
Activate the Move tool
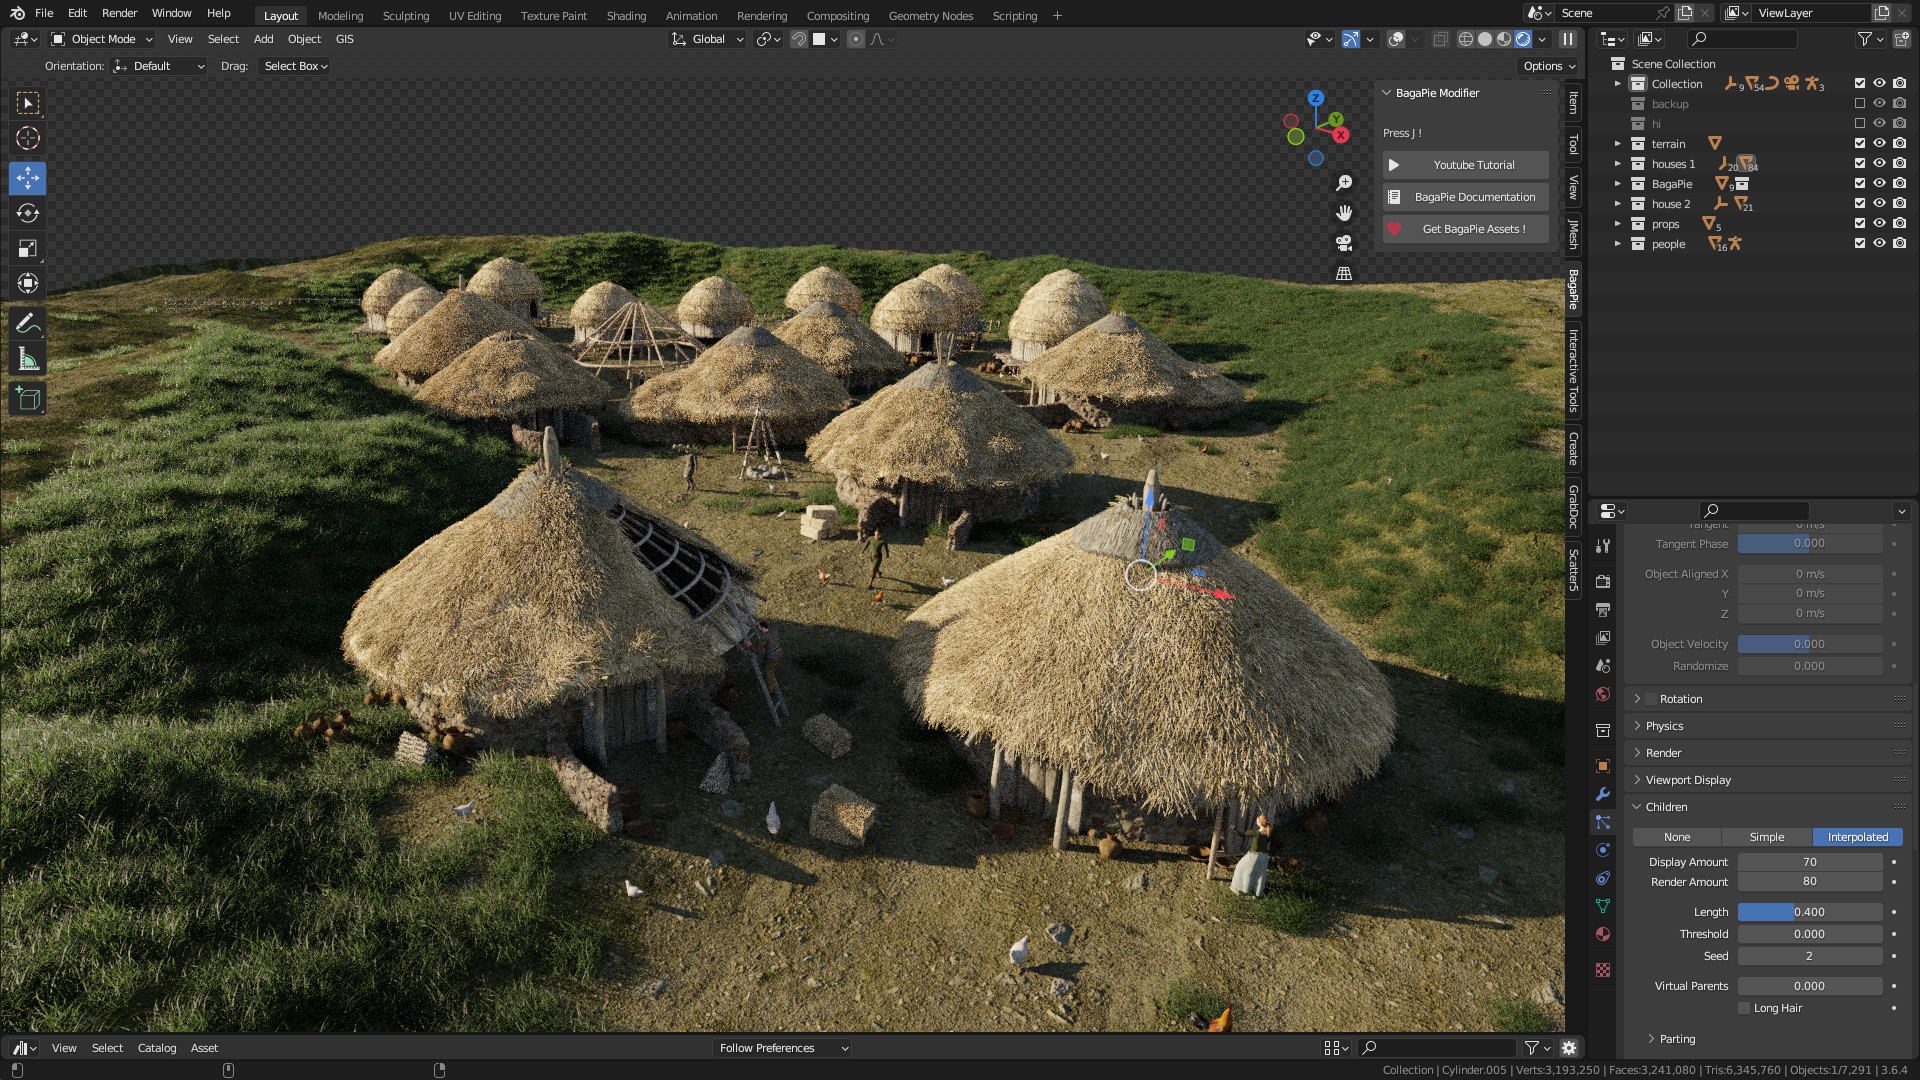pyautogui.click(x=28, y=178)
